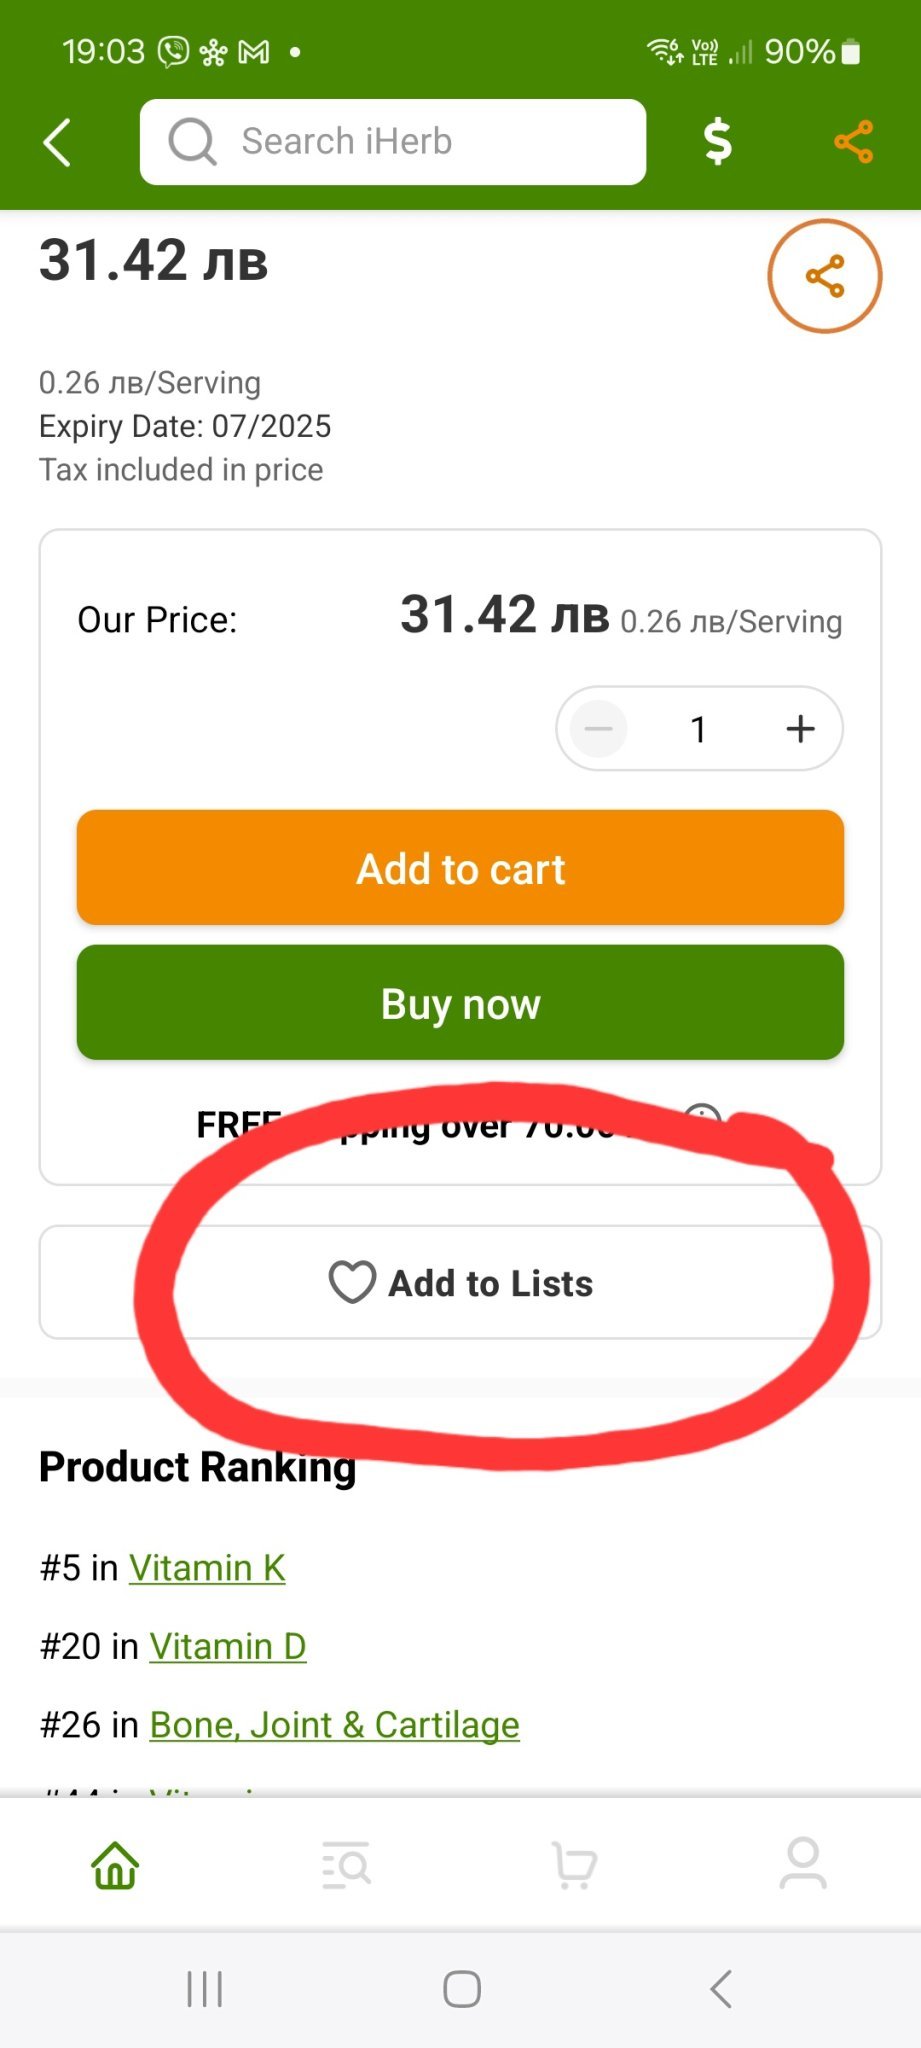The height and width of the screenshot is (2048, 921).
Task: Open the Vitamin D category link
Action: point(228,1646)
